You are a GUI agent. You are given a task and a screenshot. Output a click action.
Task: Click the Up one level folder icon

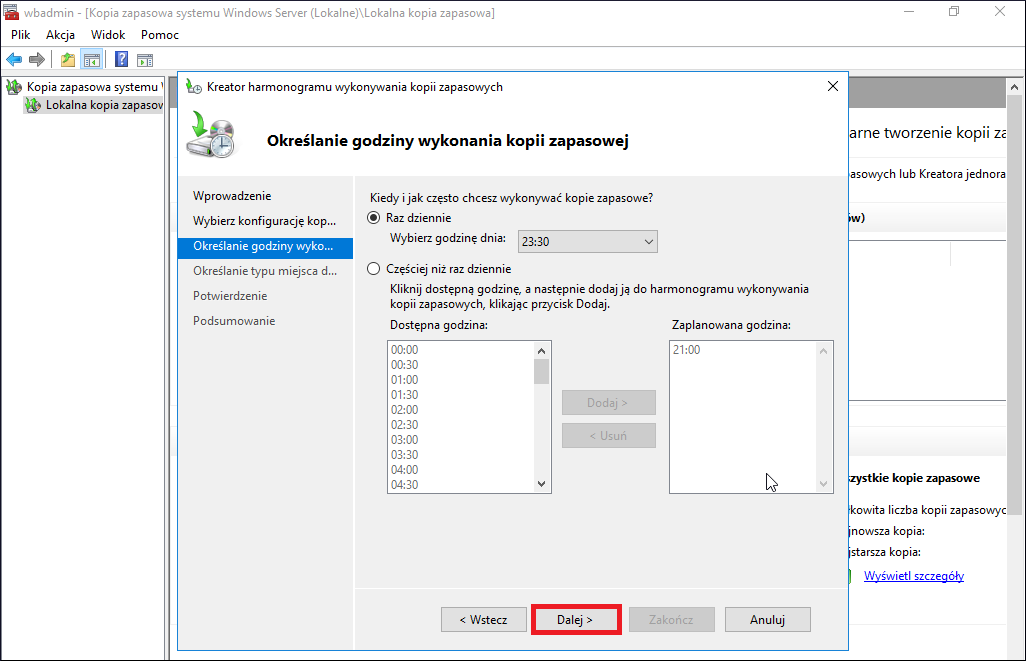(x=67, y=60)
